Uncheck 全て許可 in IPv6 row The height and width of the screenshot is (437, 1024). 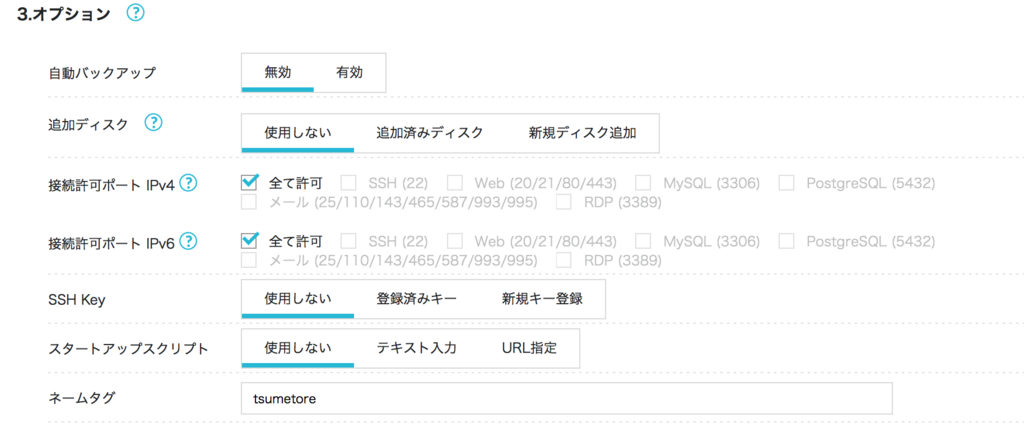tap(249, 241)
